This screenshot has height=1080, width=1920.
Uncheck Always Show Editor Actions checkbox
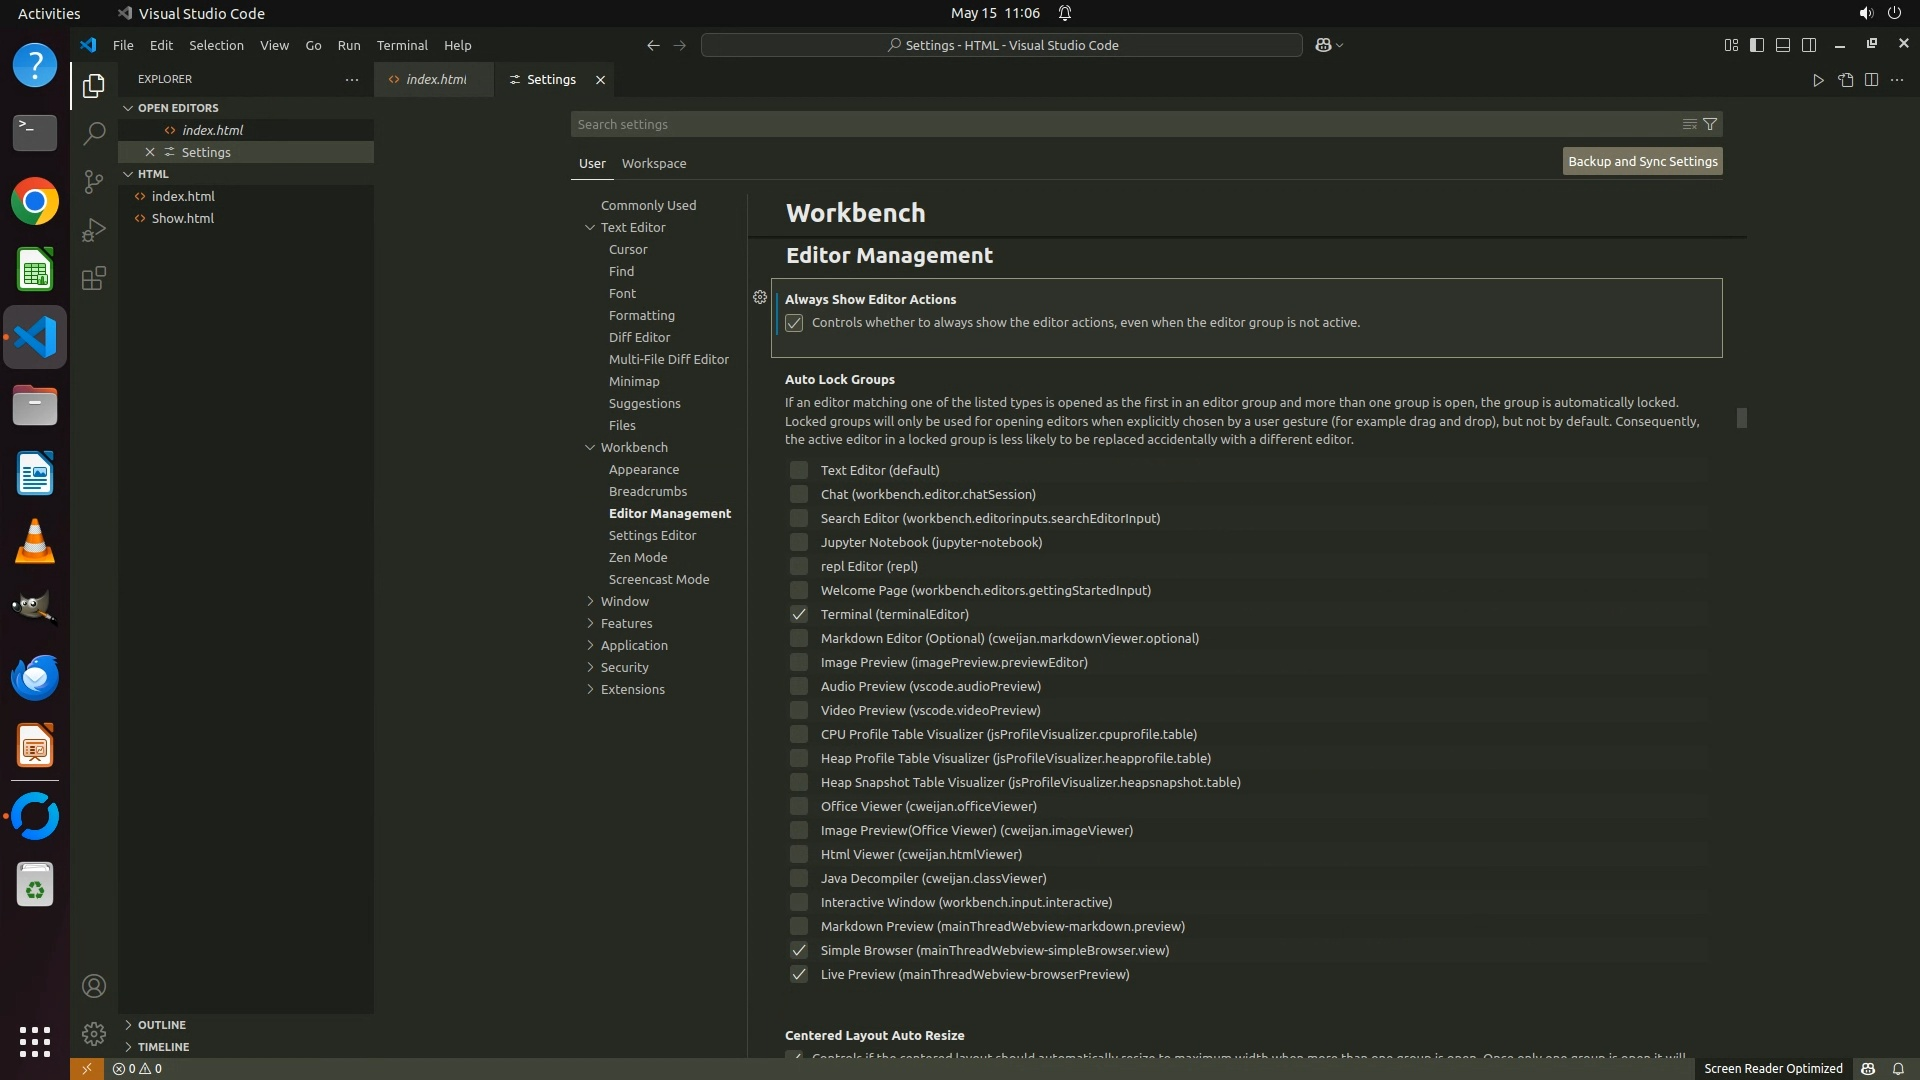tap(794, 323)
